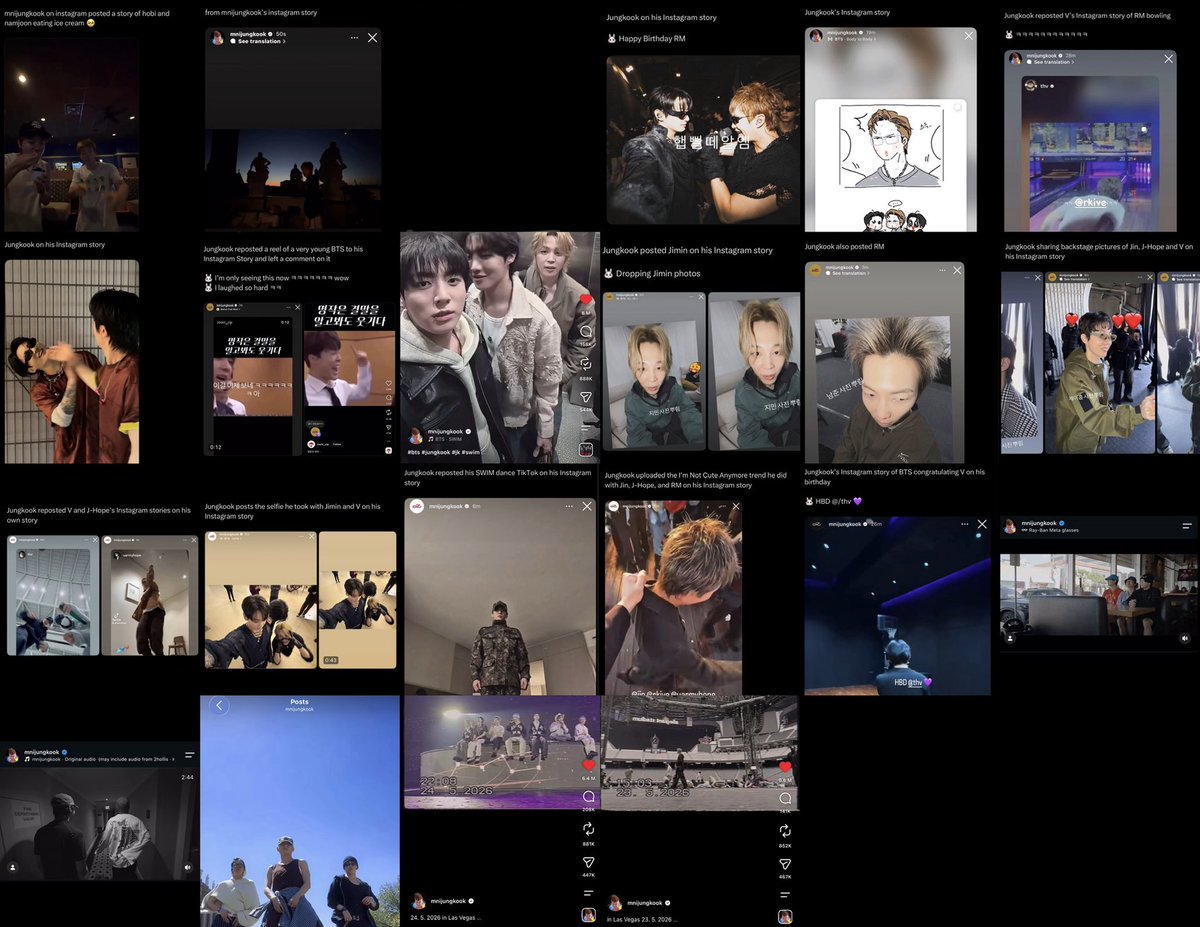Tap mnijungkook avatar on Ray-Ban Meta post
This screenshot has width=1200, height=927.
1010,526
